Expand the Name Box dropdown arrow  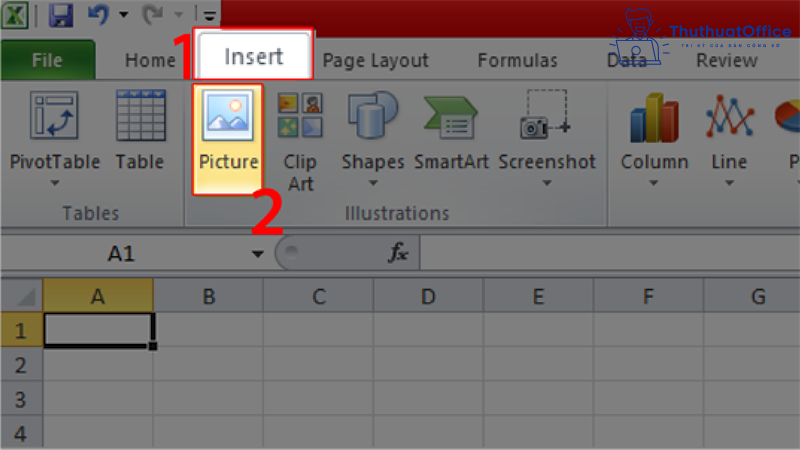[257, 254]
